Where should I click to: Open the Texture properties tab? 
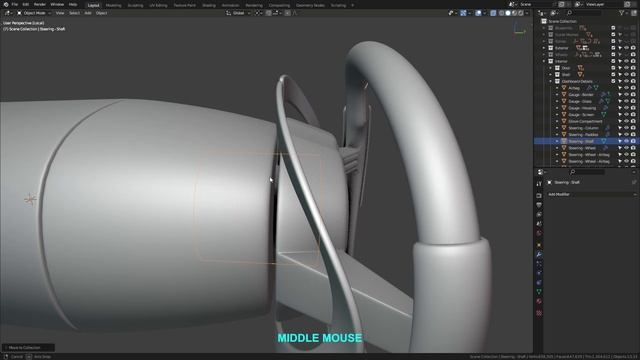539,313
